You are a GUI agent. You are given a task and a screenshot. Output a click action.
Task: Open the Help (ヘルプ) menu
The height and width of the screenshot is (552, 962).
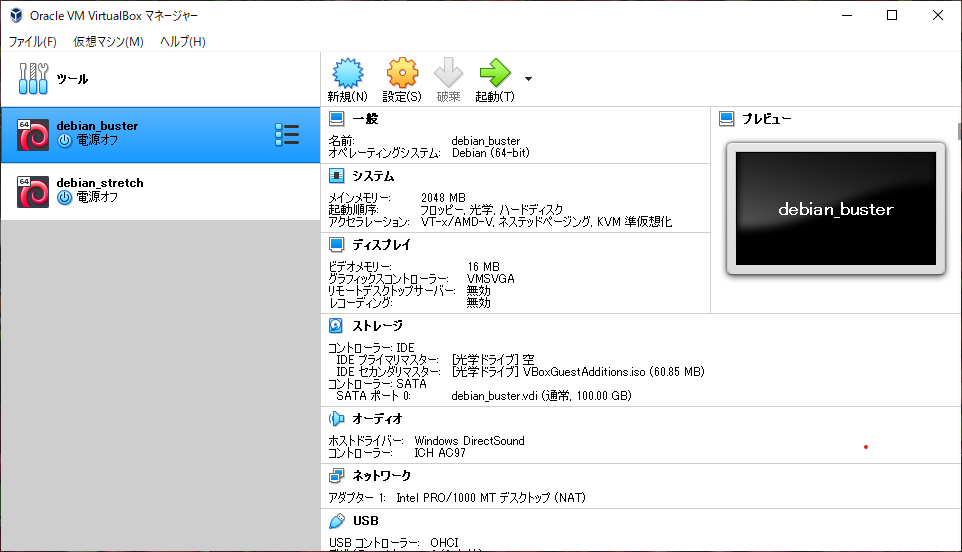point(183,42)
